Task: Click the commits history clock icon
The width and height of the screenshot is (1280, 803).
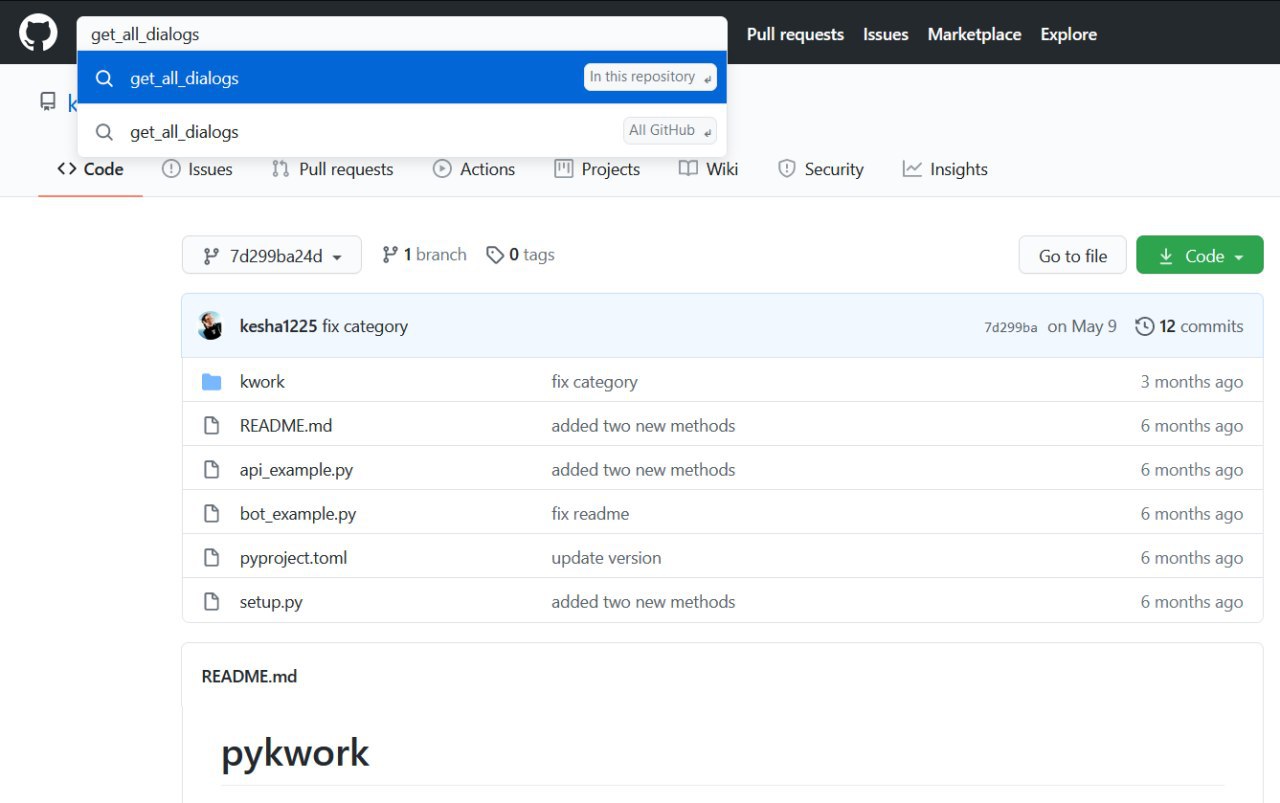Action: 1145,326
